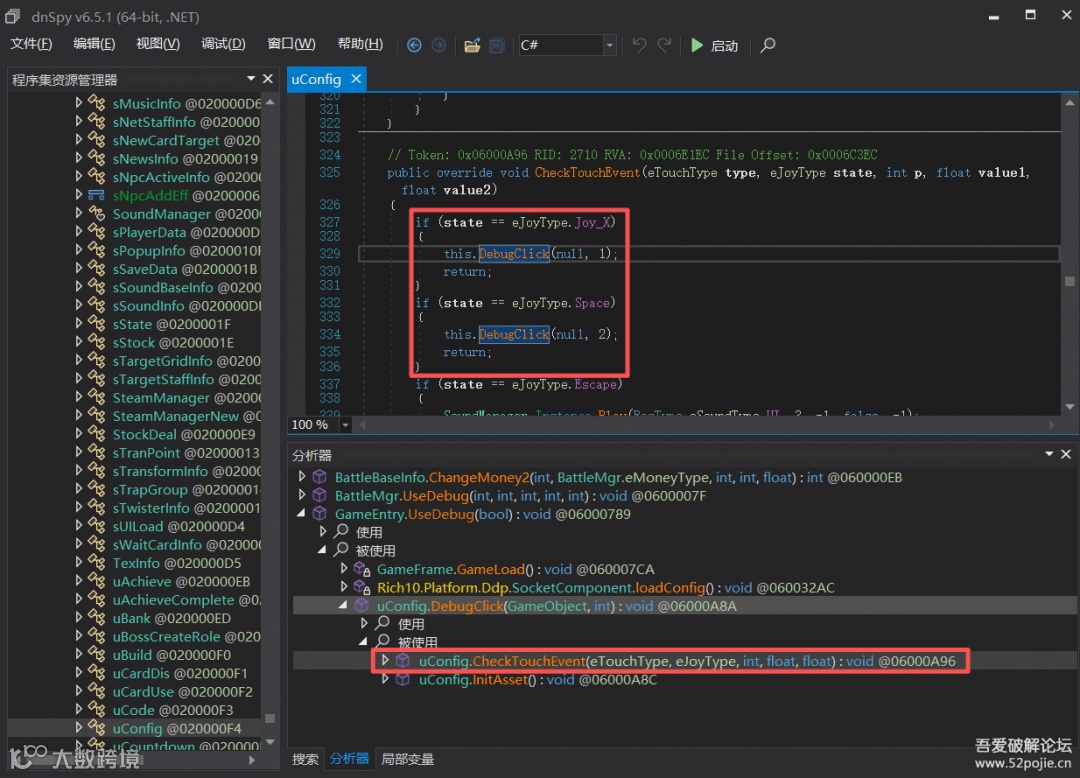1080x778 pixels.
Task: Click the redo arrow icon
Action: pos(665,45)
